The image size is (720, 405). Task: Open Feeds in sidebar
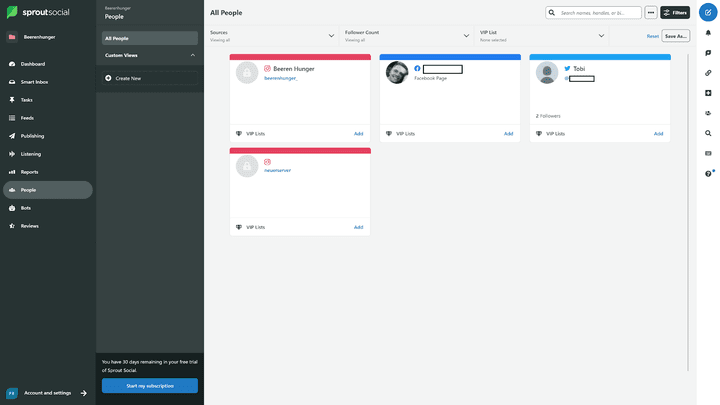(27, 118)
